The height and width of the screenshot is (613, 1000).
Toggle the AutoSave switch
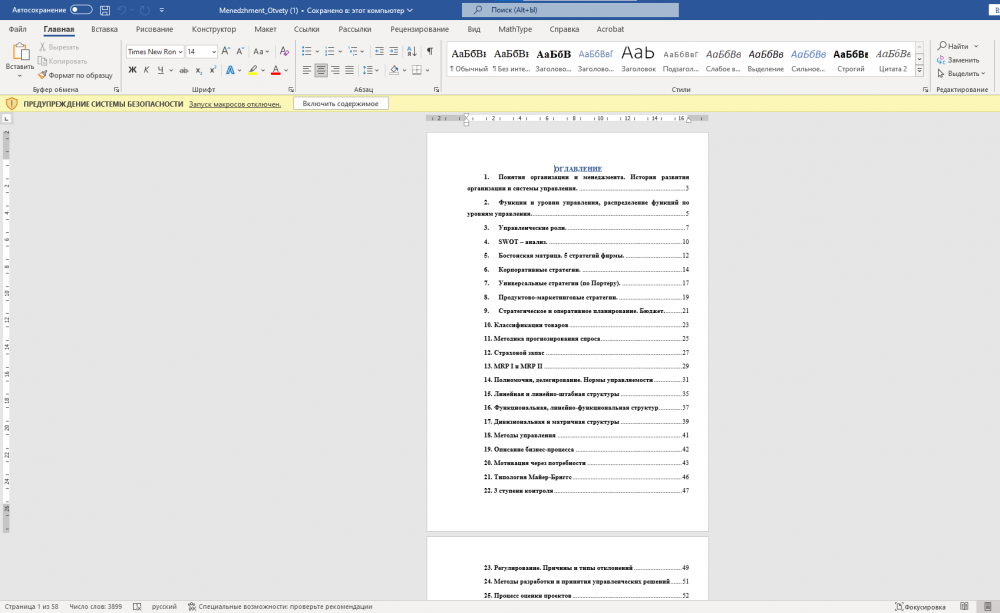81,9
